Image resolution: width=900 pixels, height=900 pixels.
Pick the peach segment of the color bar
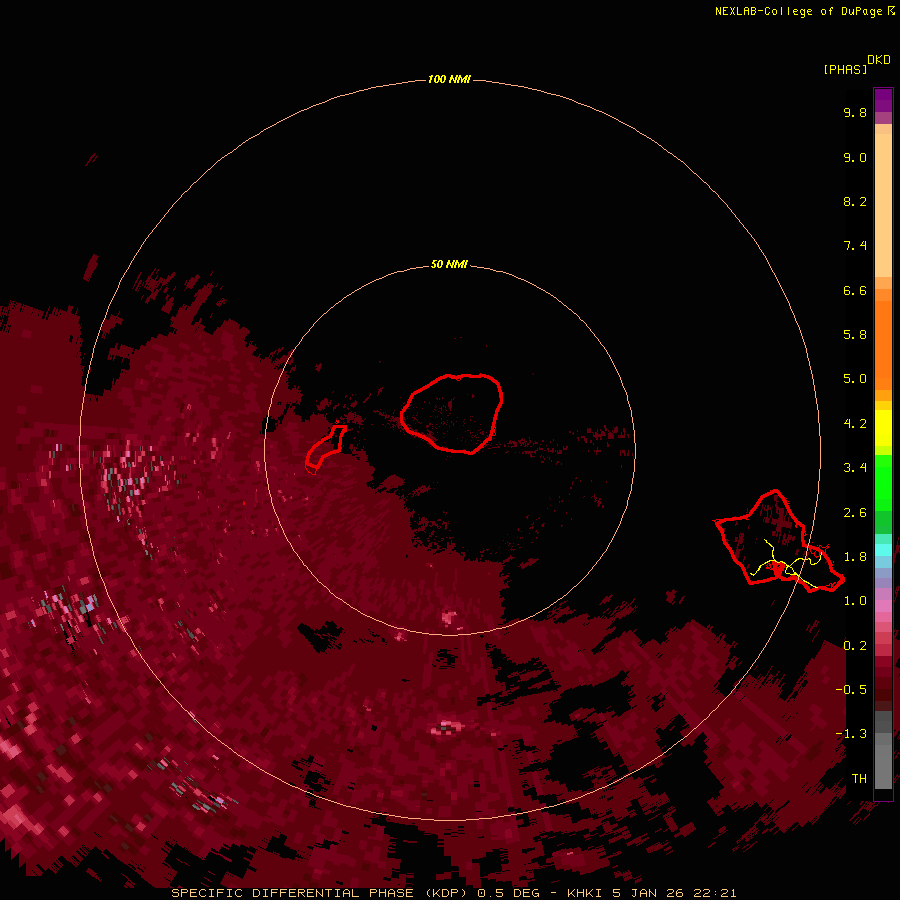[x=883, y=205]
